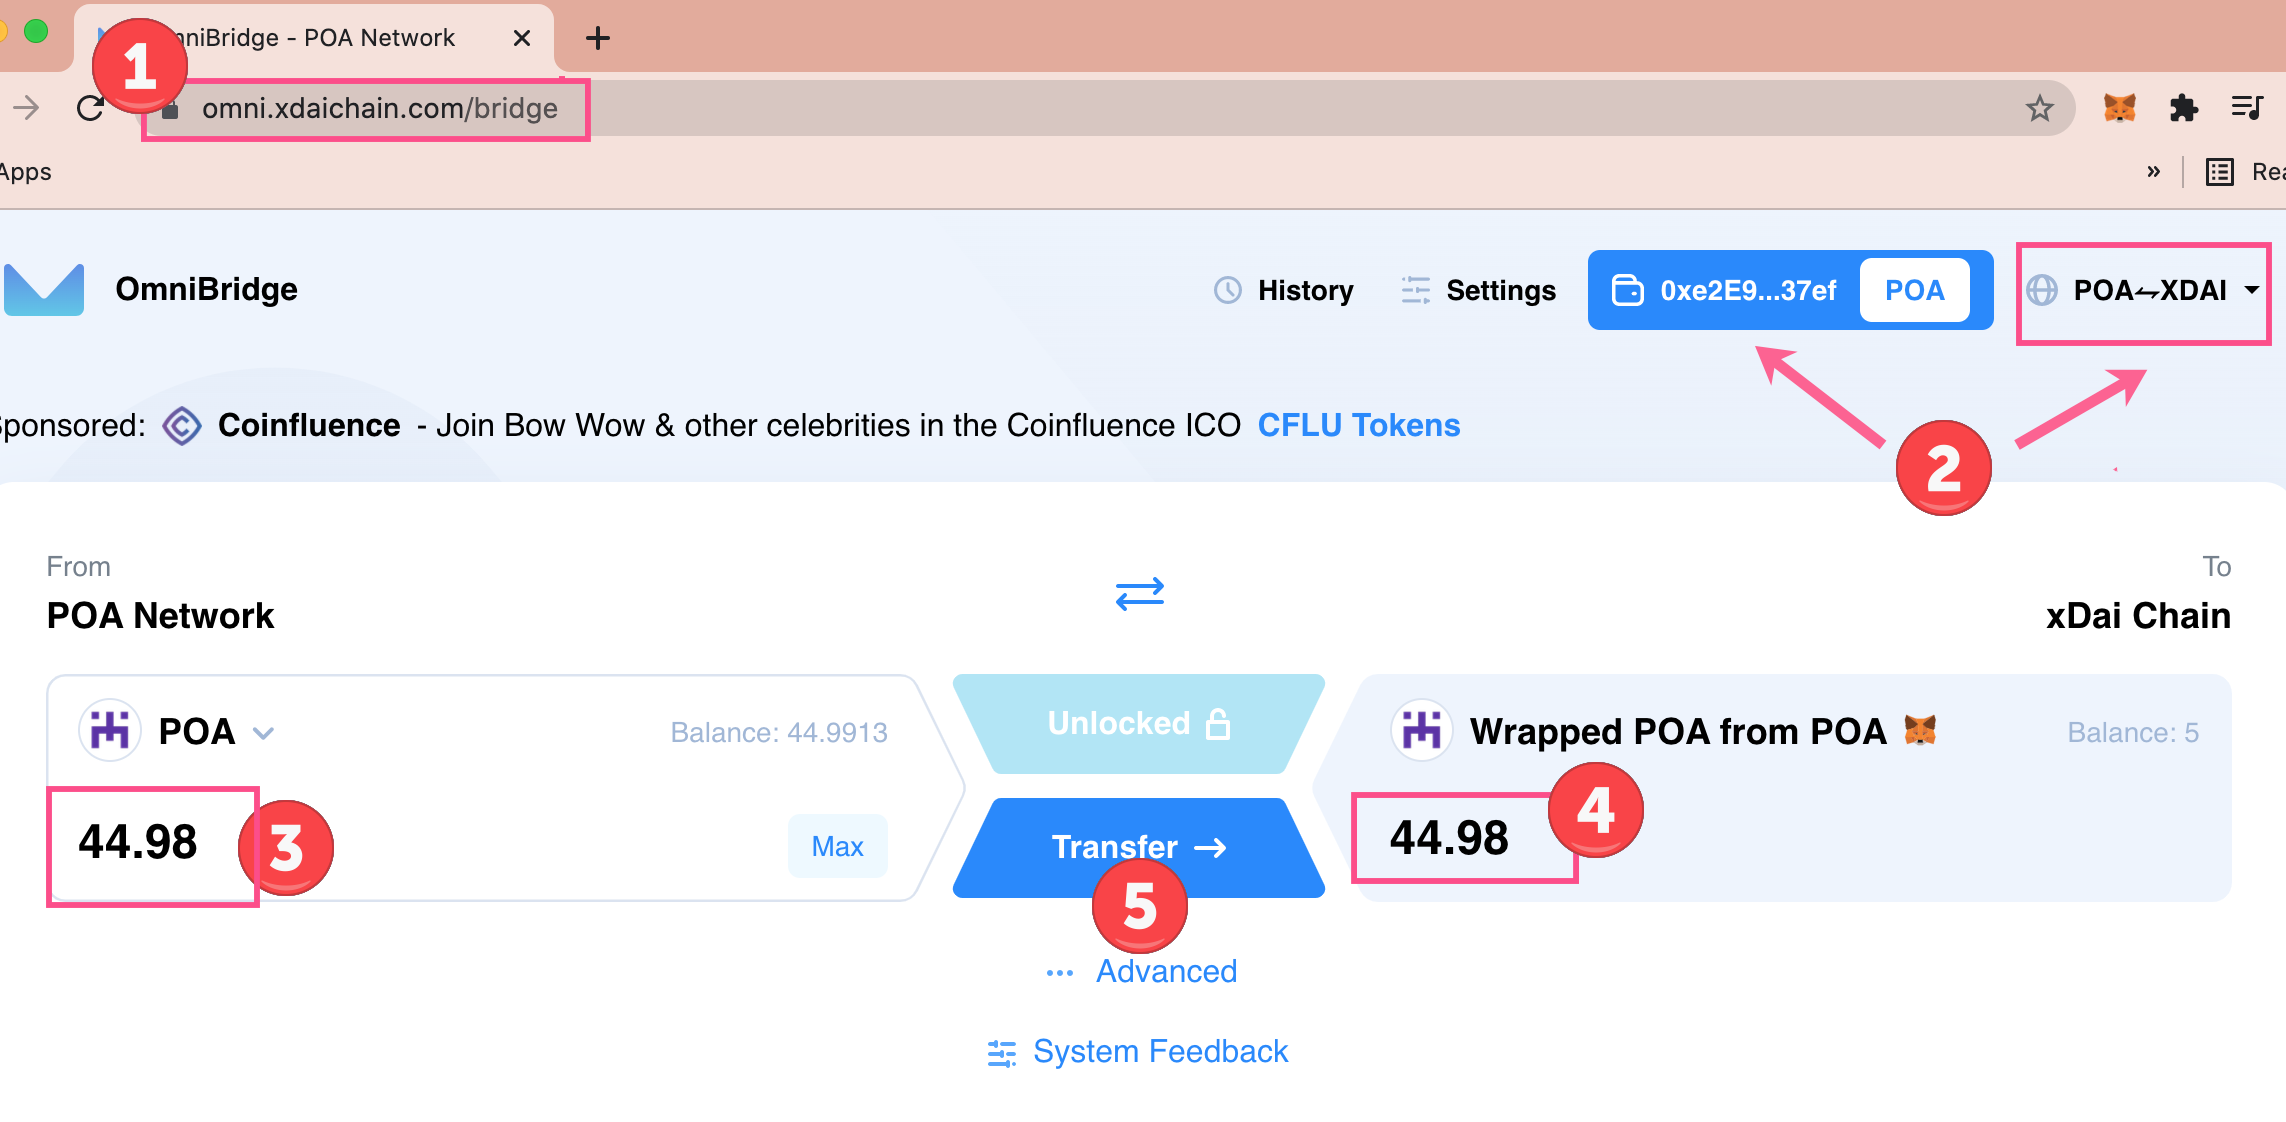This screenshot has width=2286, height=1122.
Task: Open System Feedback link
Action: pos(1137,1052)
